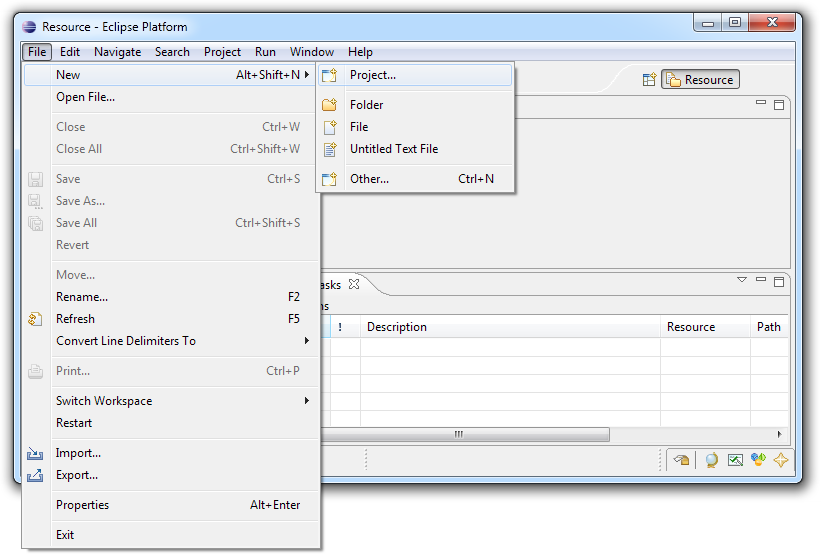
Task: Click the Other wizard icon in submenu
Action: [x=329, y=179]
